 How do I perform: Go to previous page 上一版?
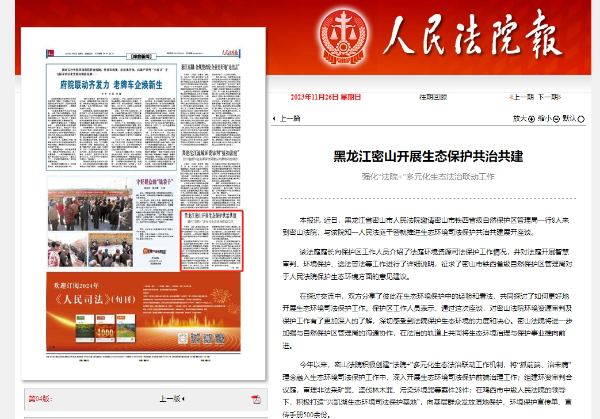172,399
